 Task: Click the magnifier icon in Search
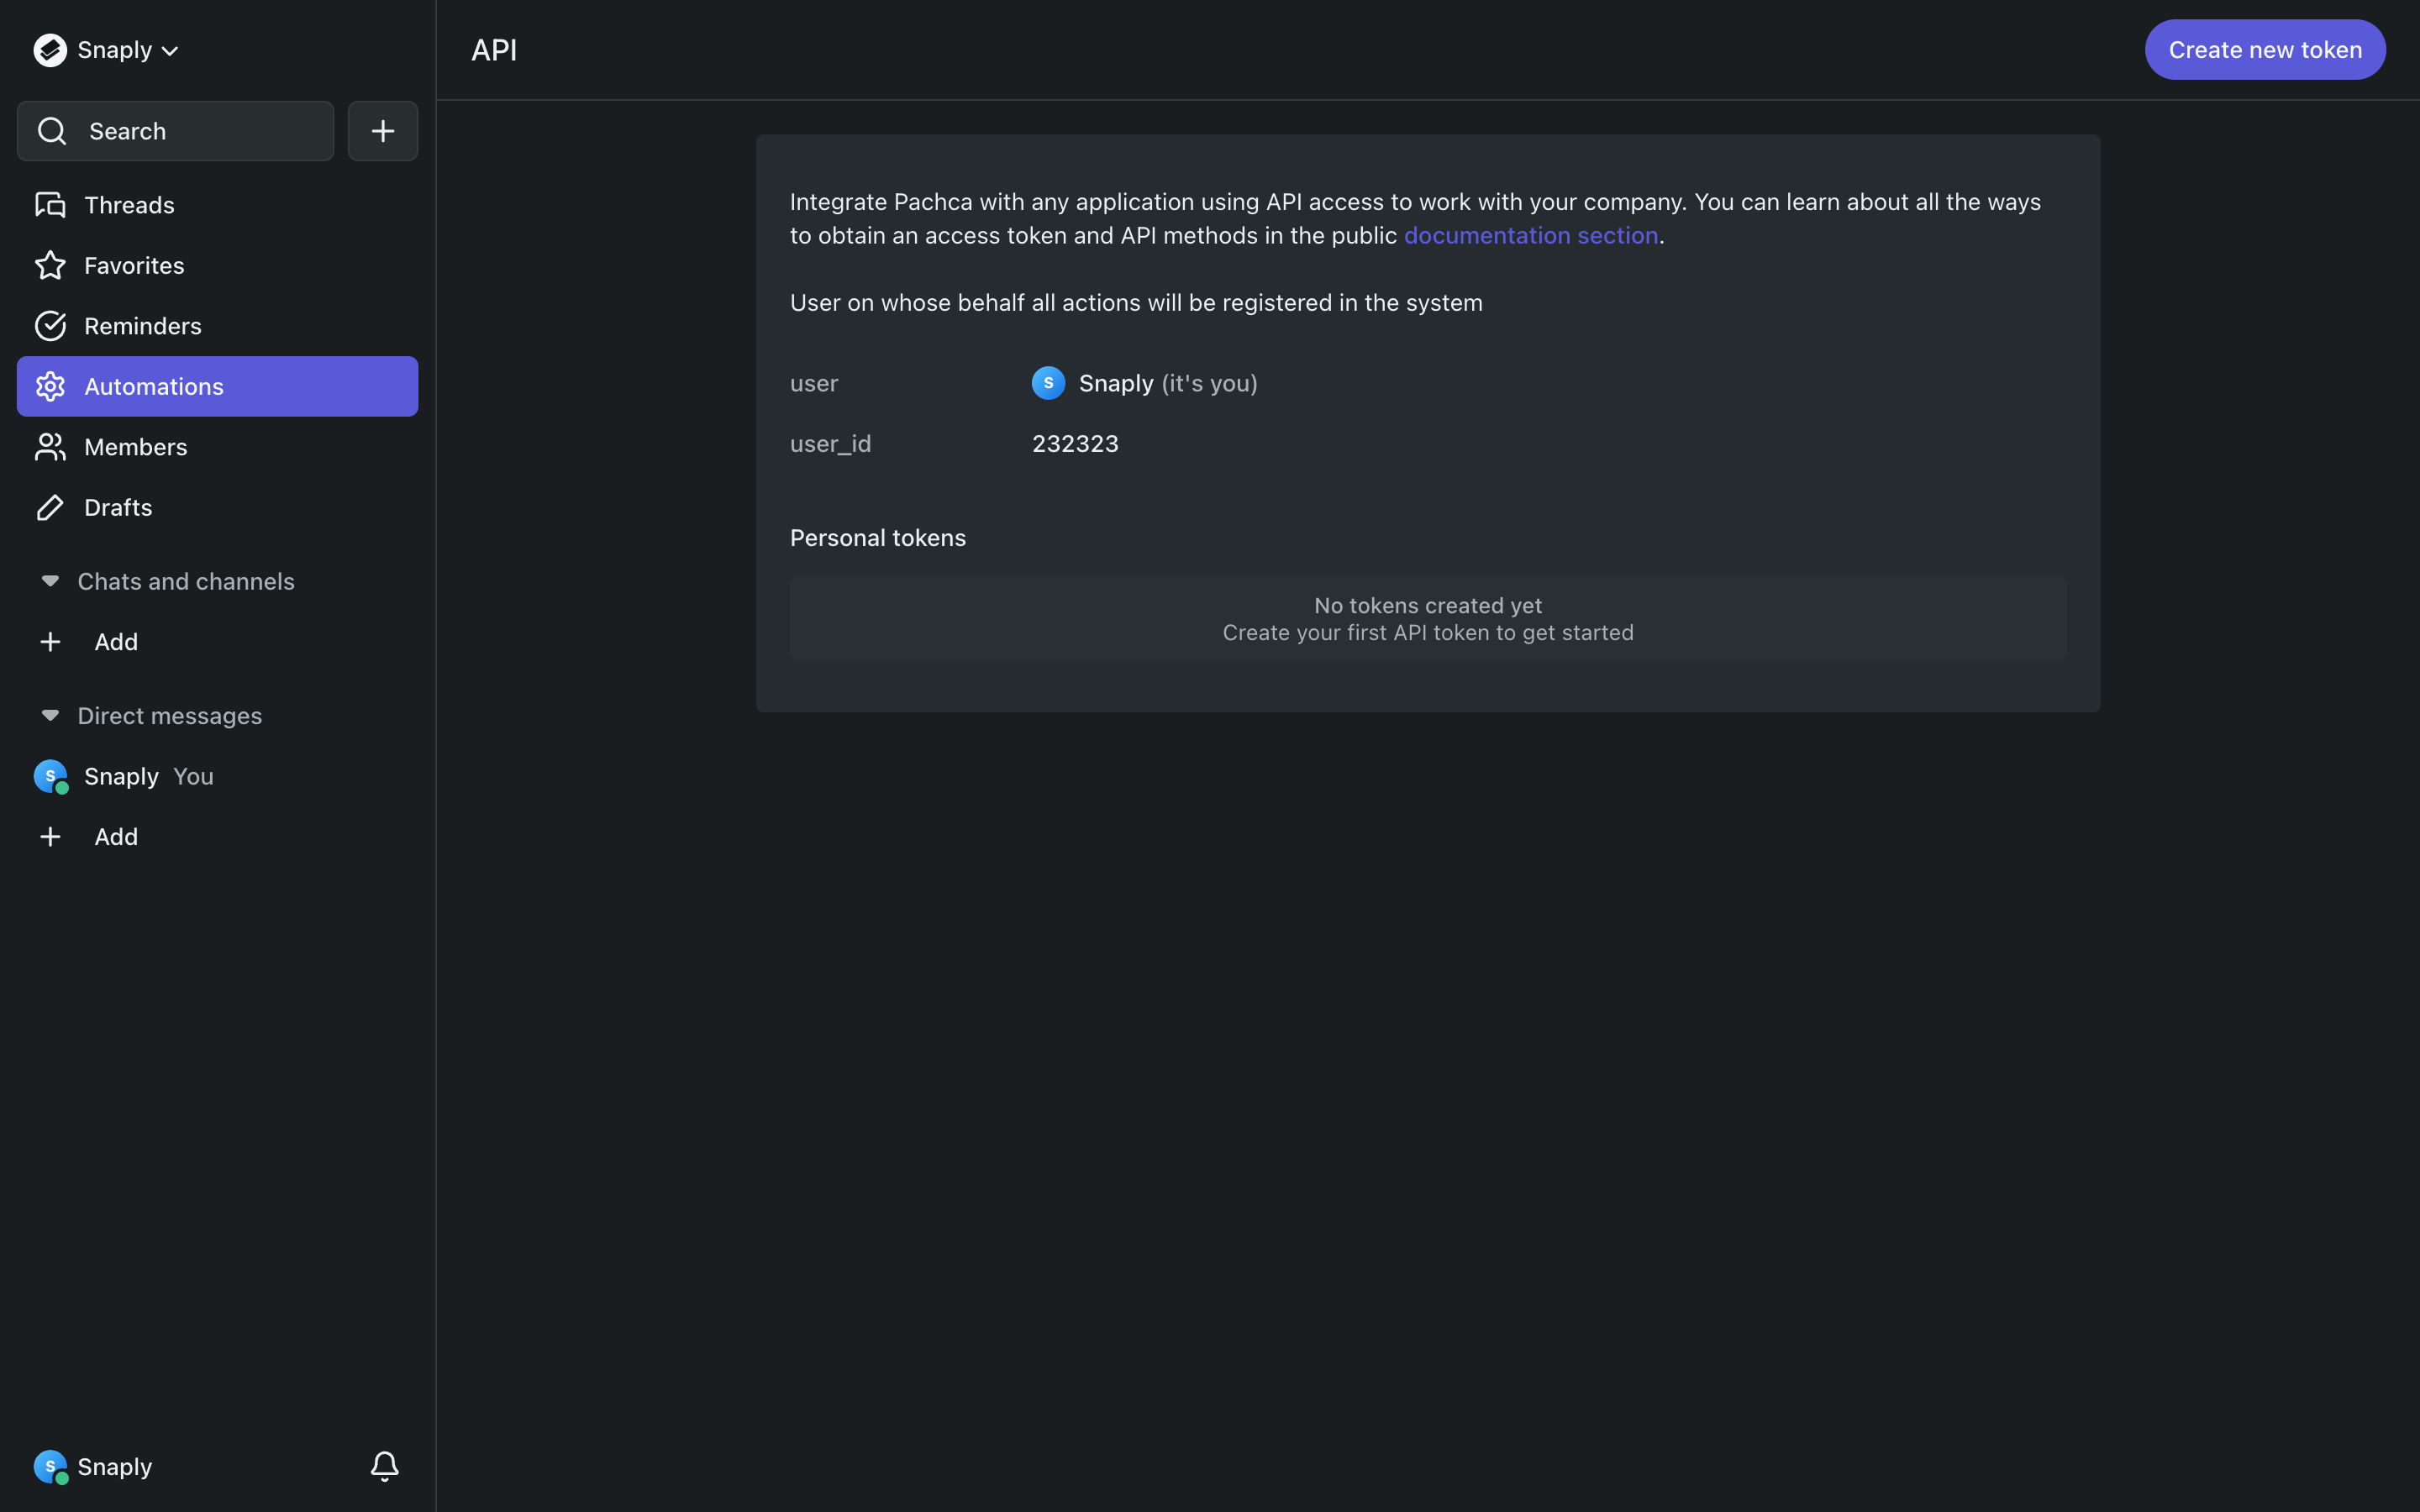[52, 131]
